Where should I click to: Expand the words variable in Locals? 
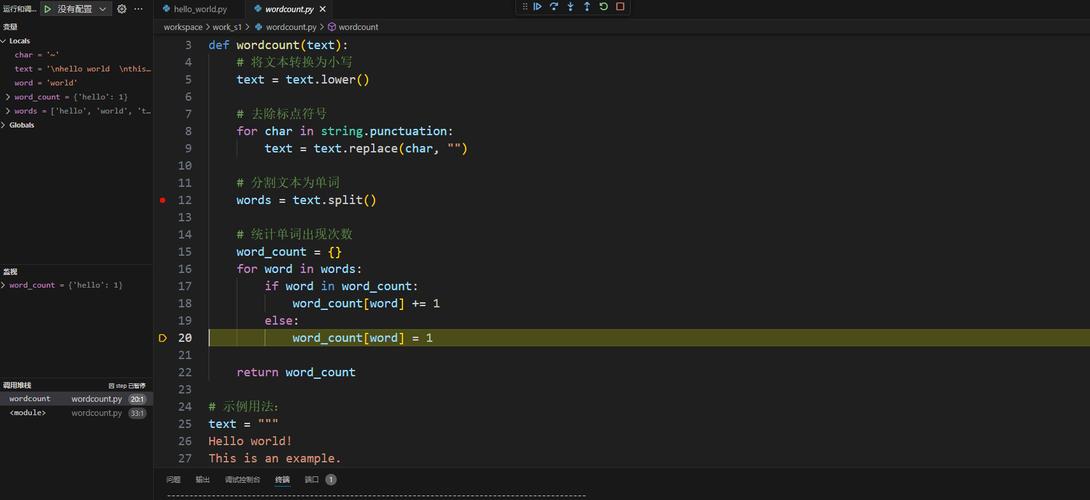[8, 111]
